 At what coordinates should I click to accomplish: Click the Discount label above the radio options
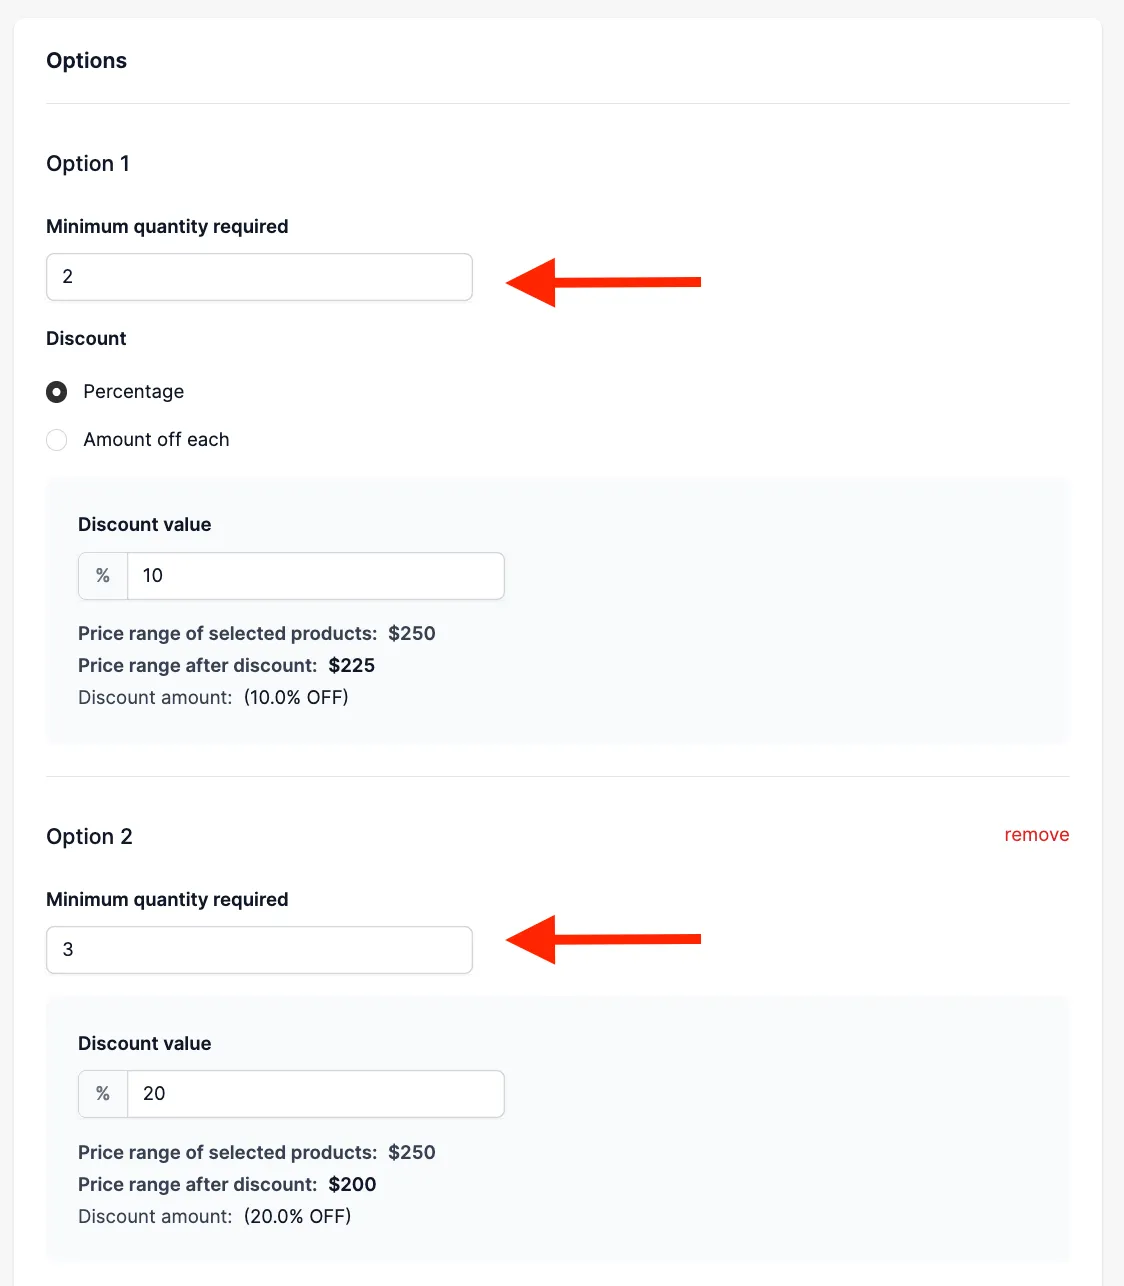tap(86, 339)
